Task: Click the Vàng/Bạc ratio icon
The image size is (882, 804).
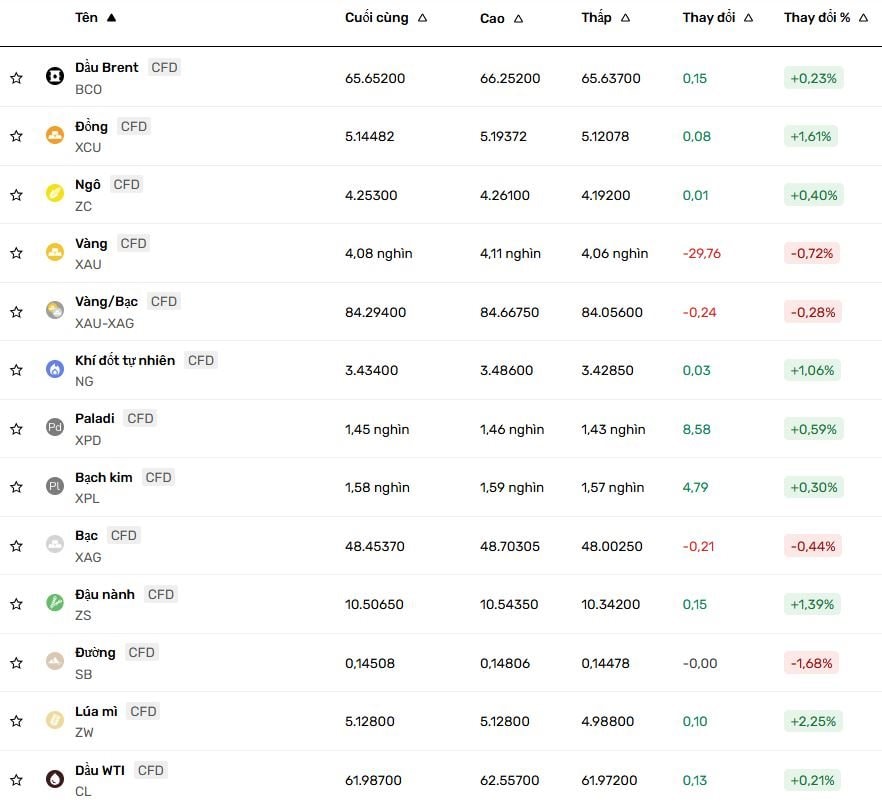Action: click(55, 311)
